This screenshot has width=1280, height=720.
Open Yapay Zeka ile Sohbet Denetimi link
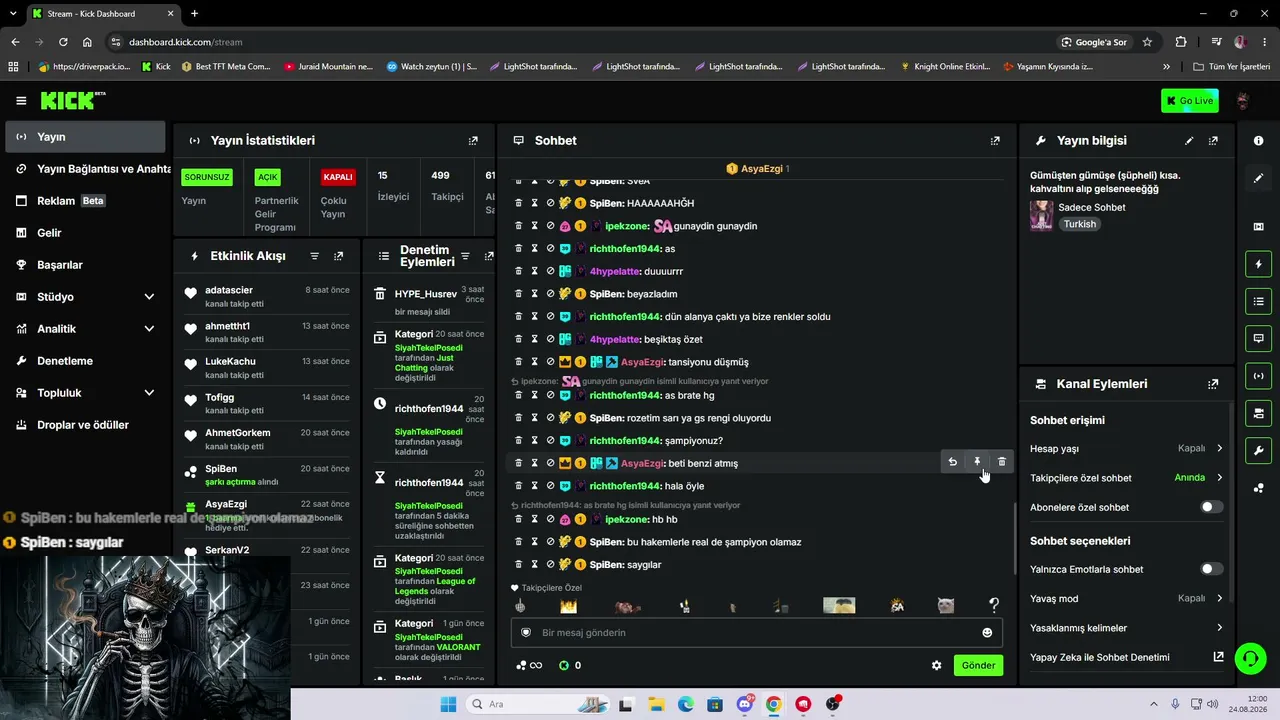coord(1127,657)
